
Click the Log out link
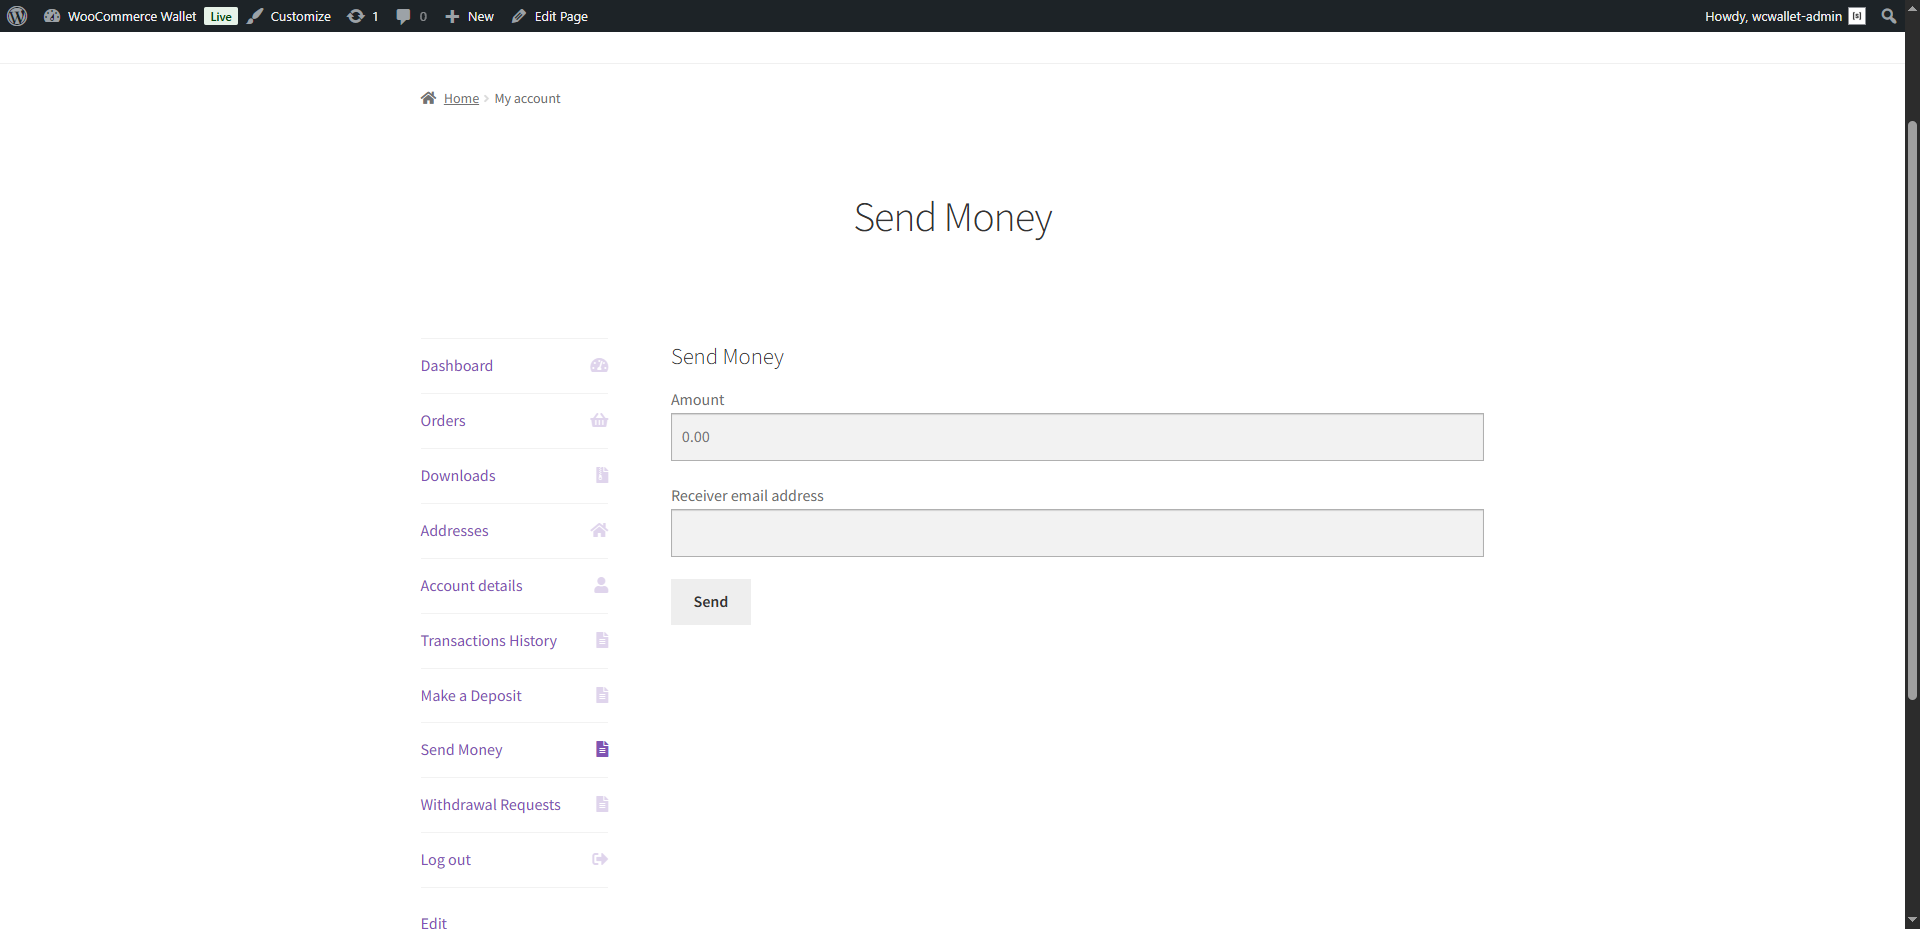[445, 860]
